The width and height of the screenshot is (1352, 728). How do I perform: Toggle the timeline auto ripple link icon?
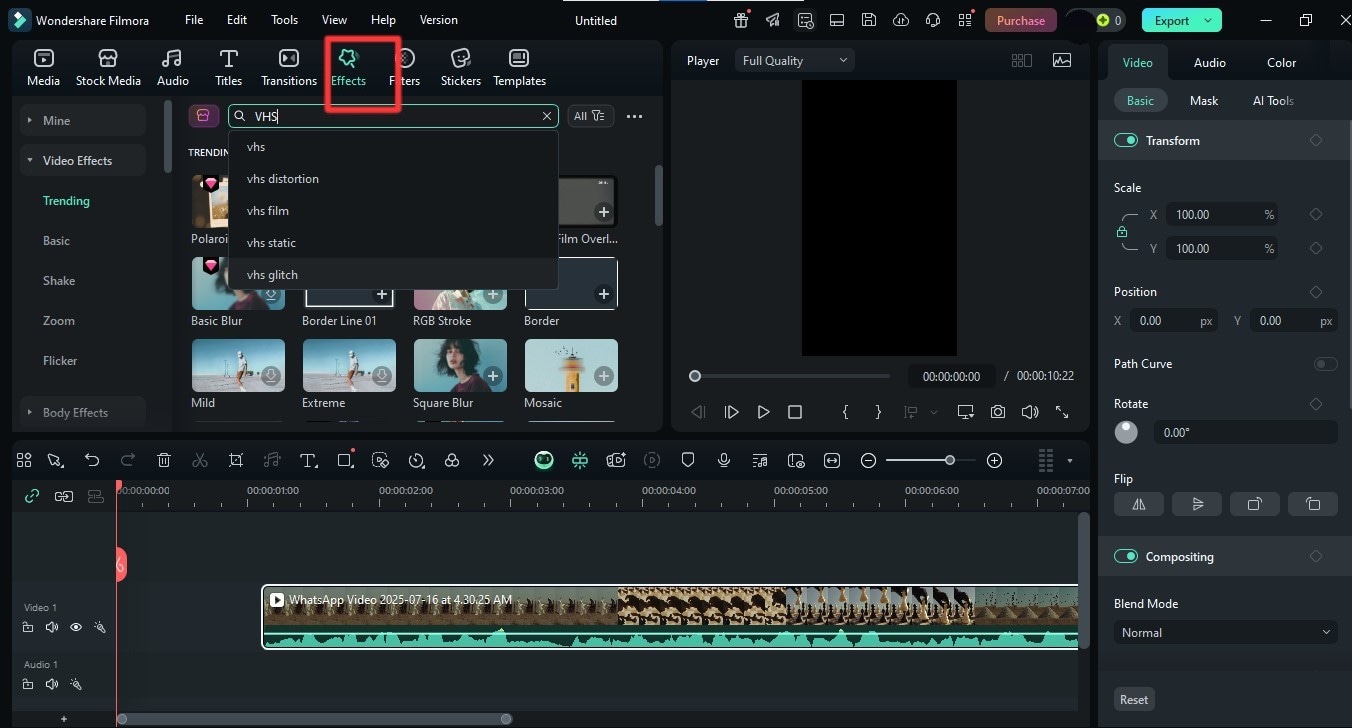coord(32,496)
